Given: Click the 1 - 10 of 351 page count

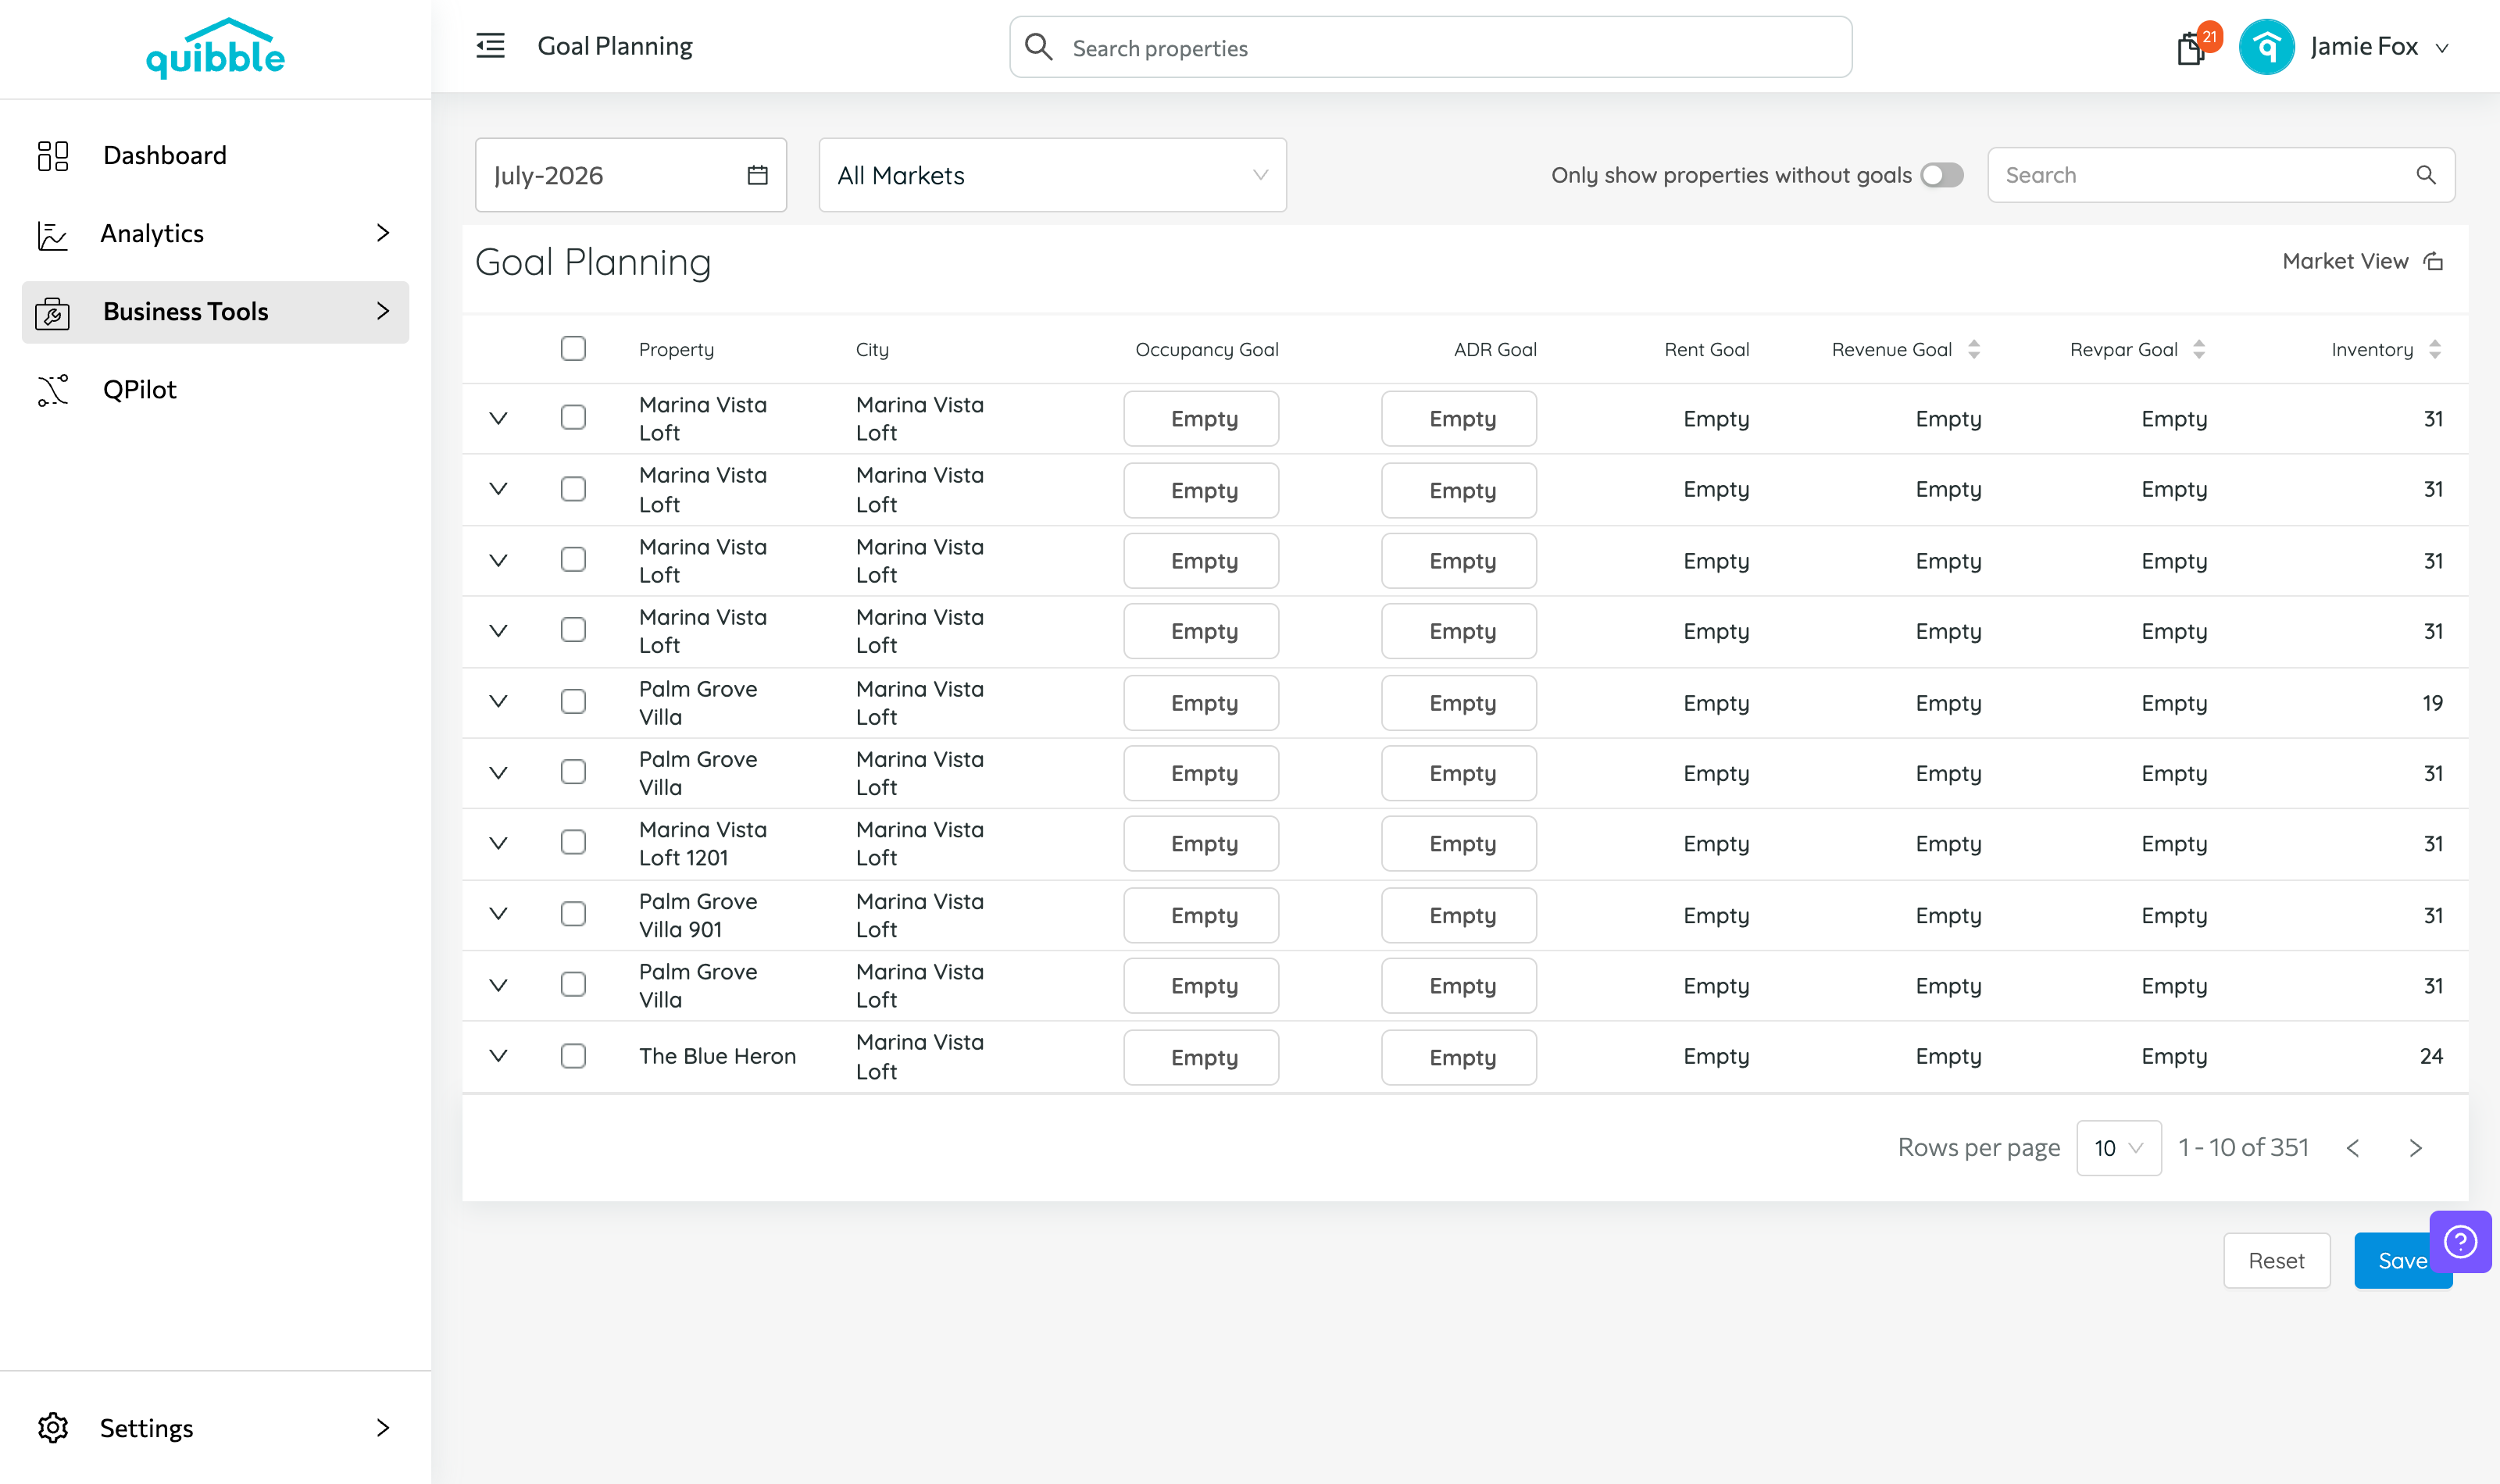Looking at the screenshot, I should pos(2243,1147).
